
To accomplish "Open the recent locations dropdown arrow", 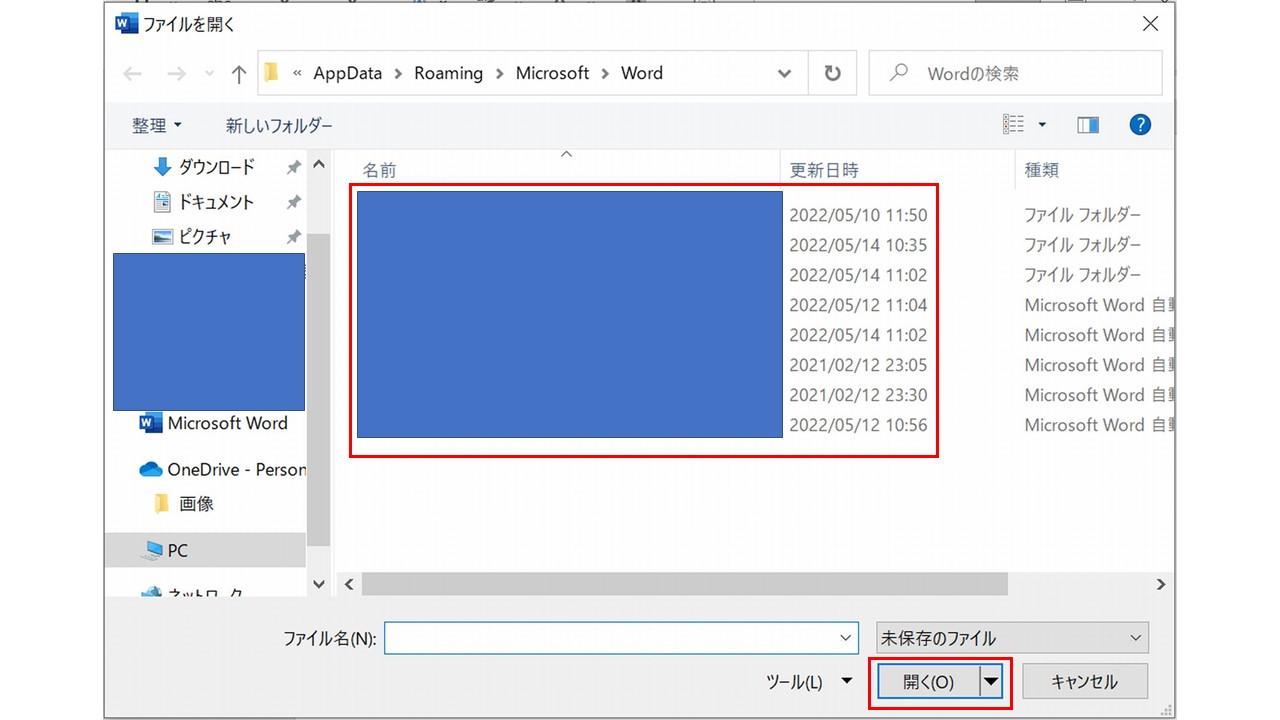I will tap(209, 74).
